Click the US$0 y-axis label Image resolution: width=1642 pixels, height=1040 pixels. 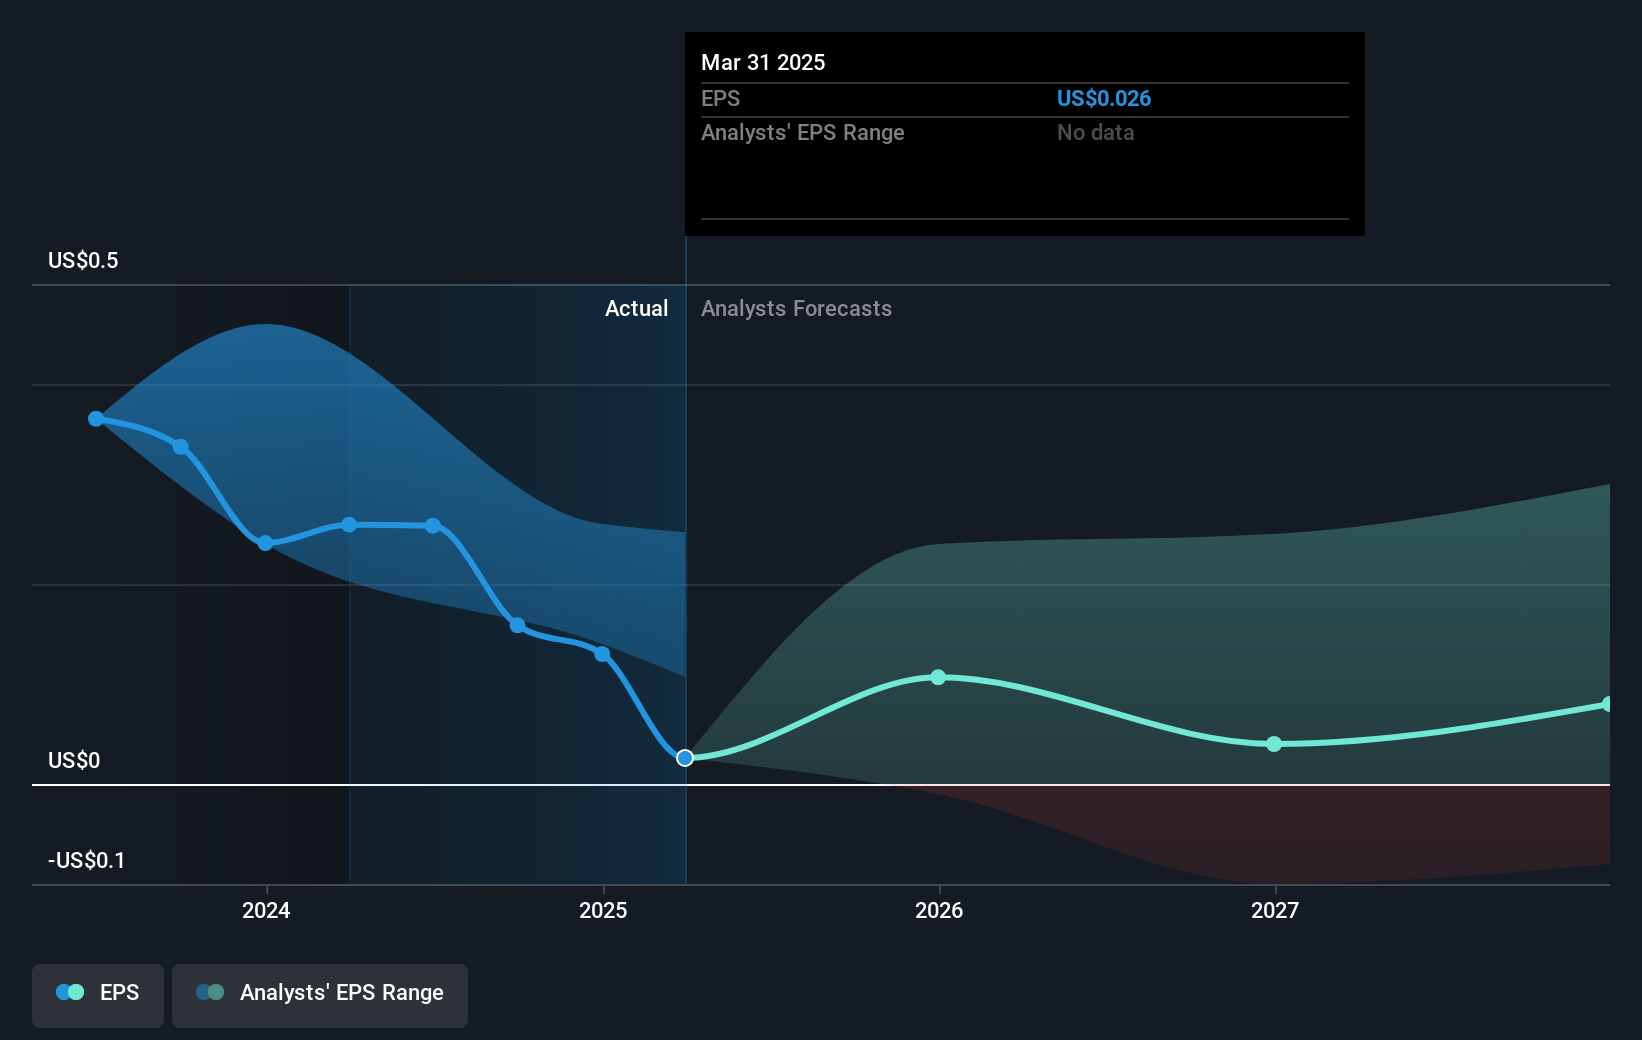click(x=74, y=760)
